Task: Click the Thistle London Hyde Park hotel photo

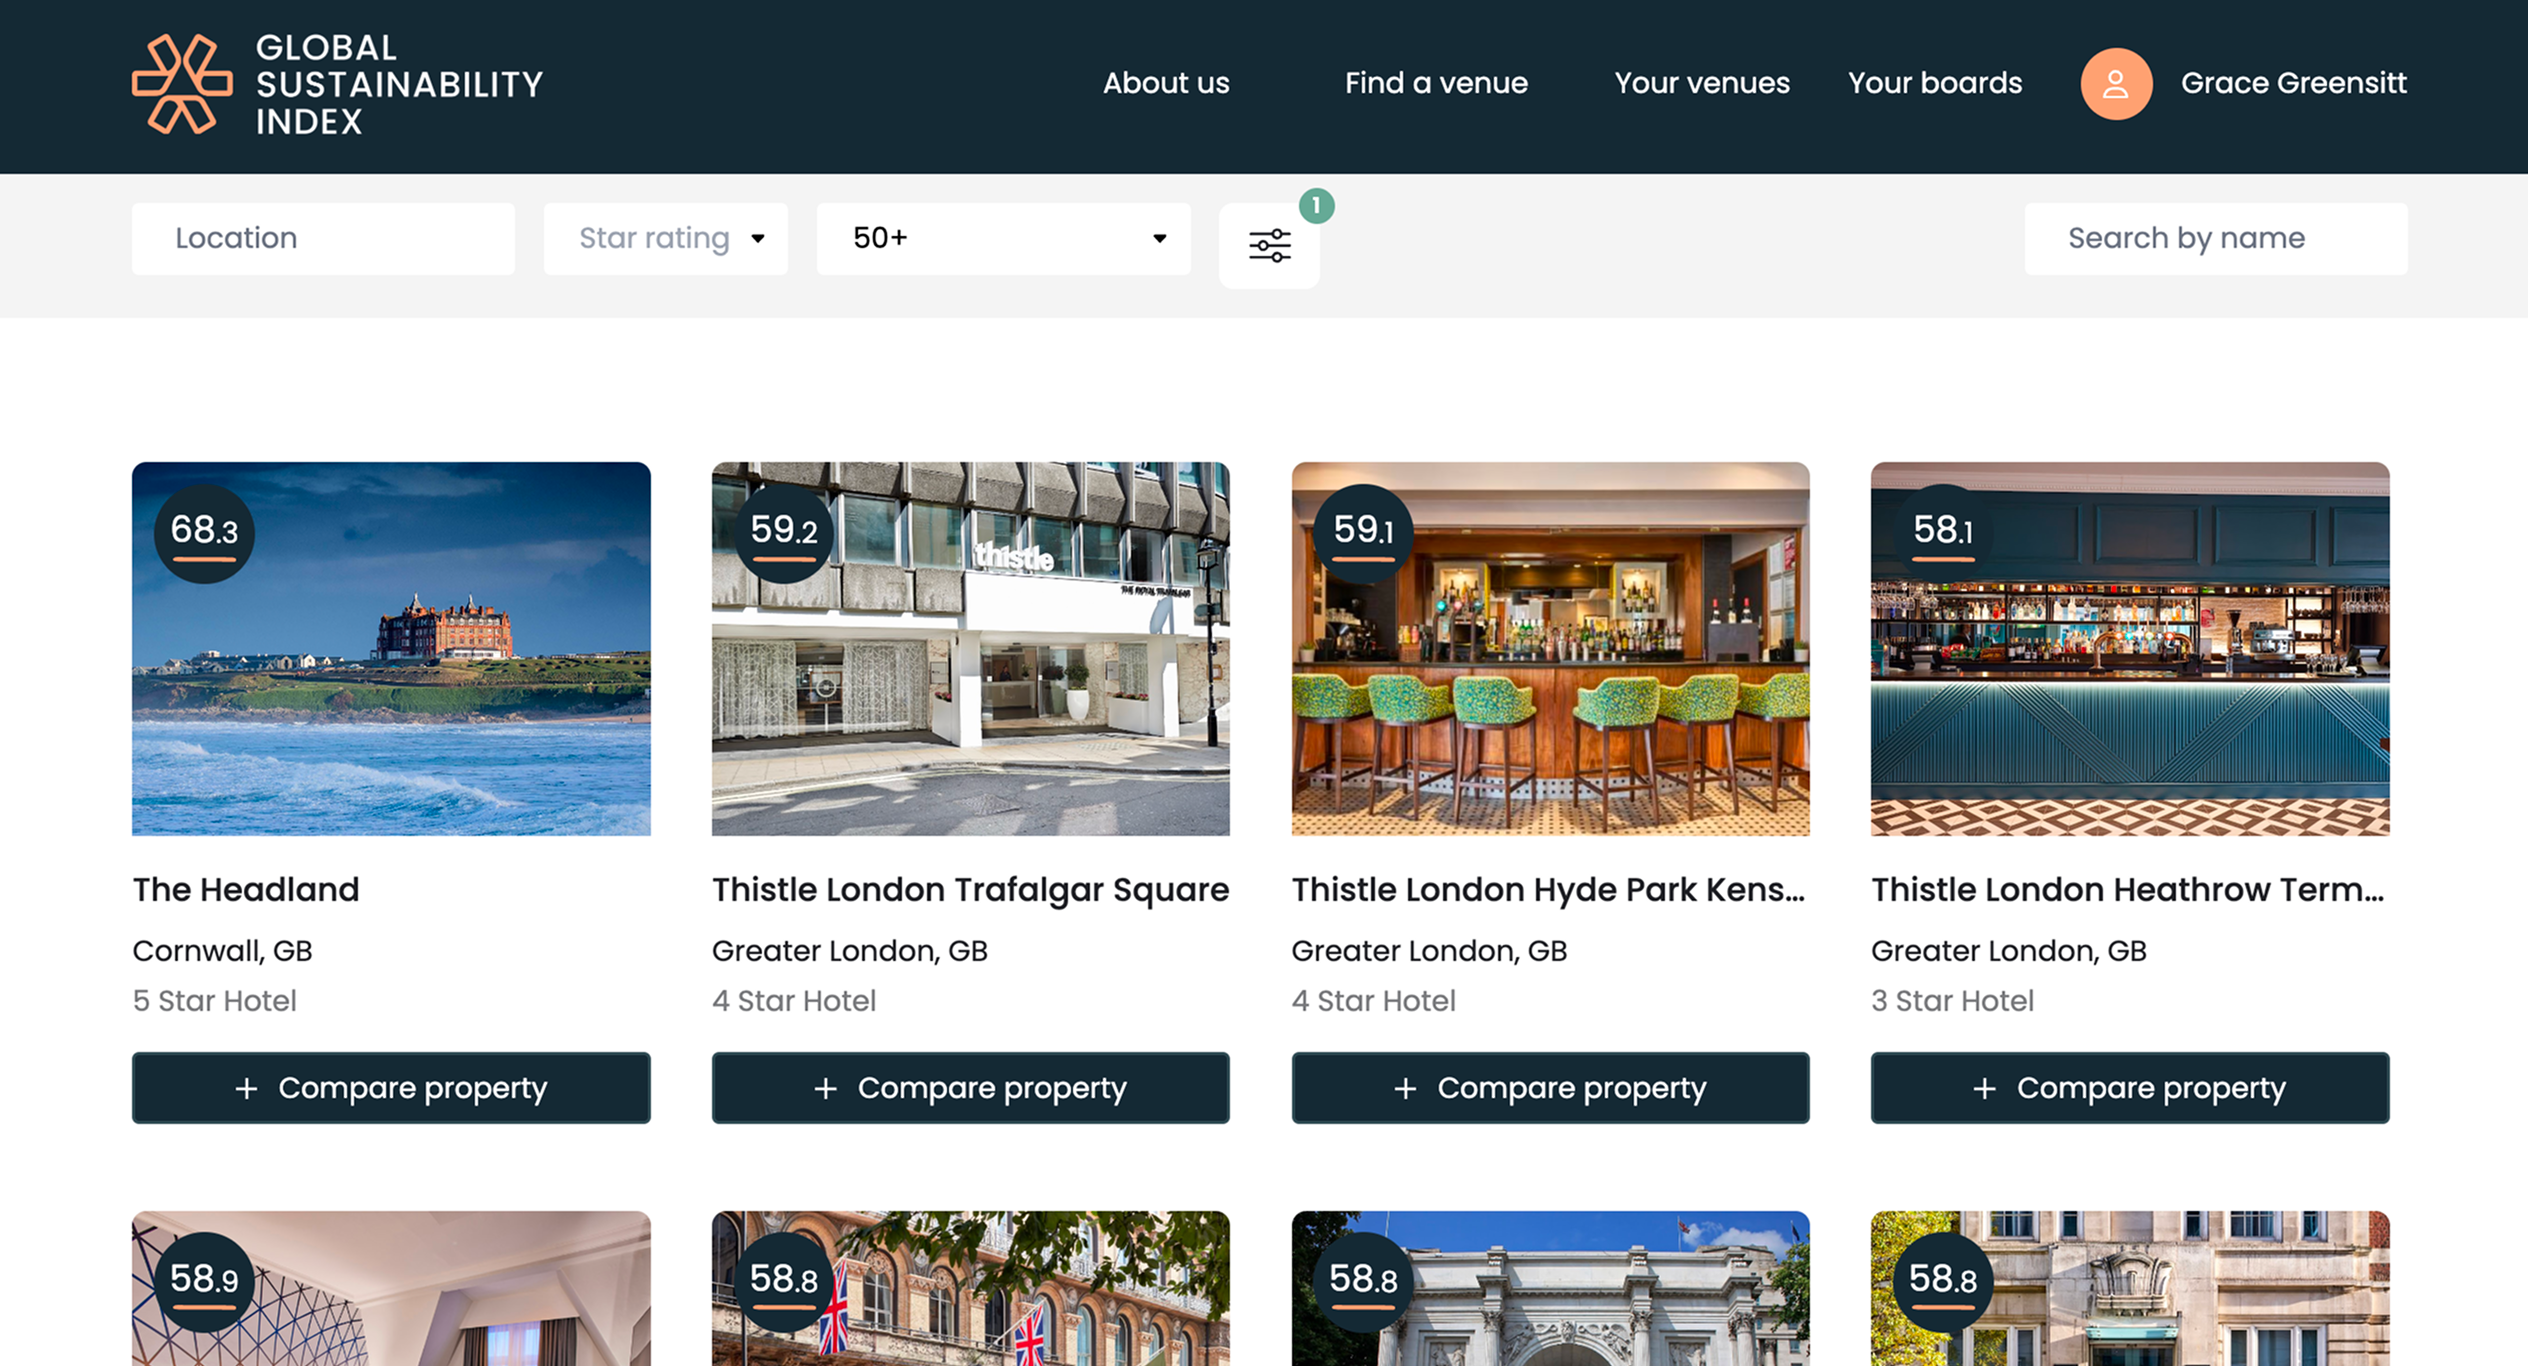Action: coord(1550,648)
